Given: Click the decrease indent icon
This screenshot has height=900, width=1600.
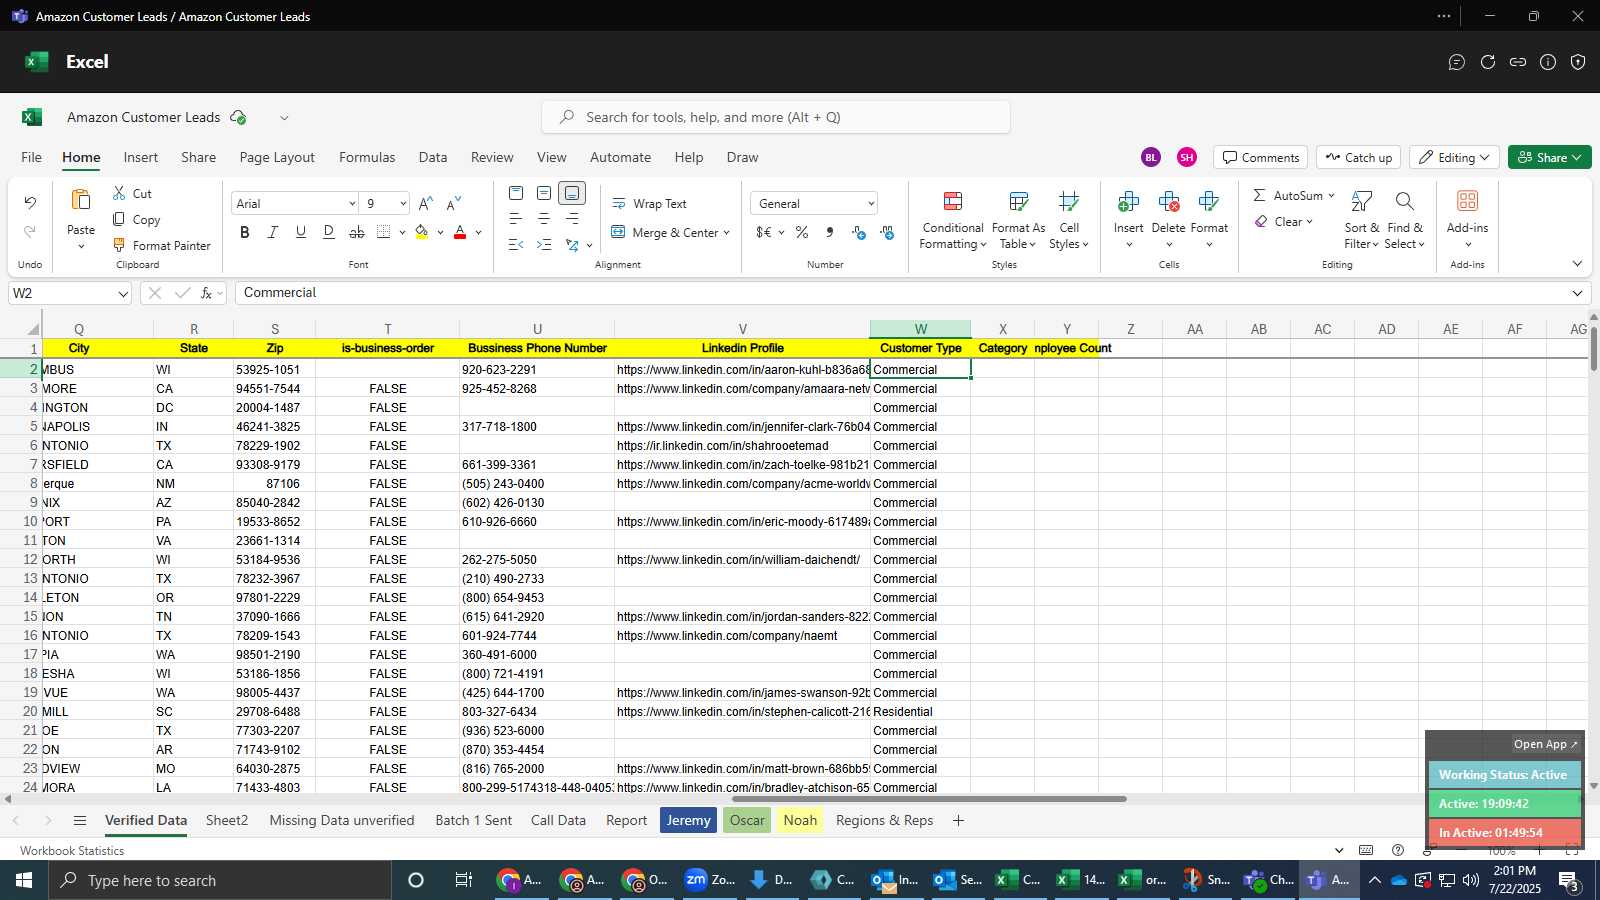Looking at the screenshot, I should pos(516,245).
